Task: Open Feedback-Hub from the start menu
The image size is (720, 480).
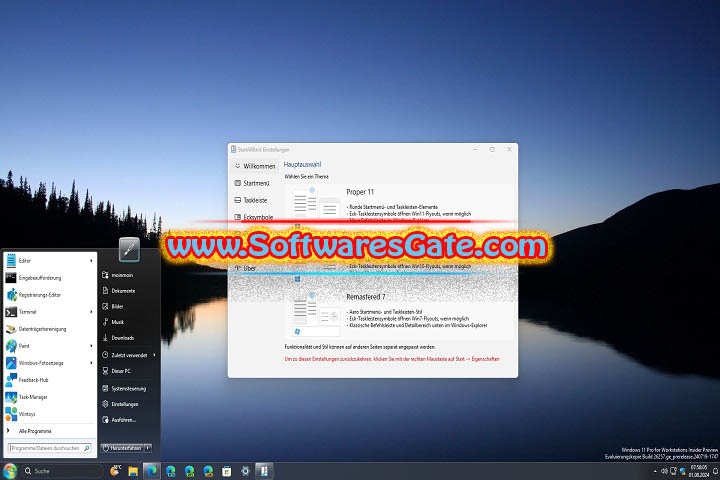Action: pos(50,379)
